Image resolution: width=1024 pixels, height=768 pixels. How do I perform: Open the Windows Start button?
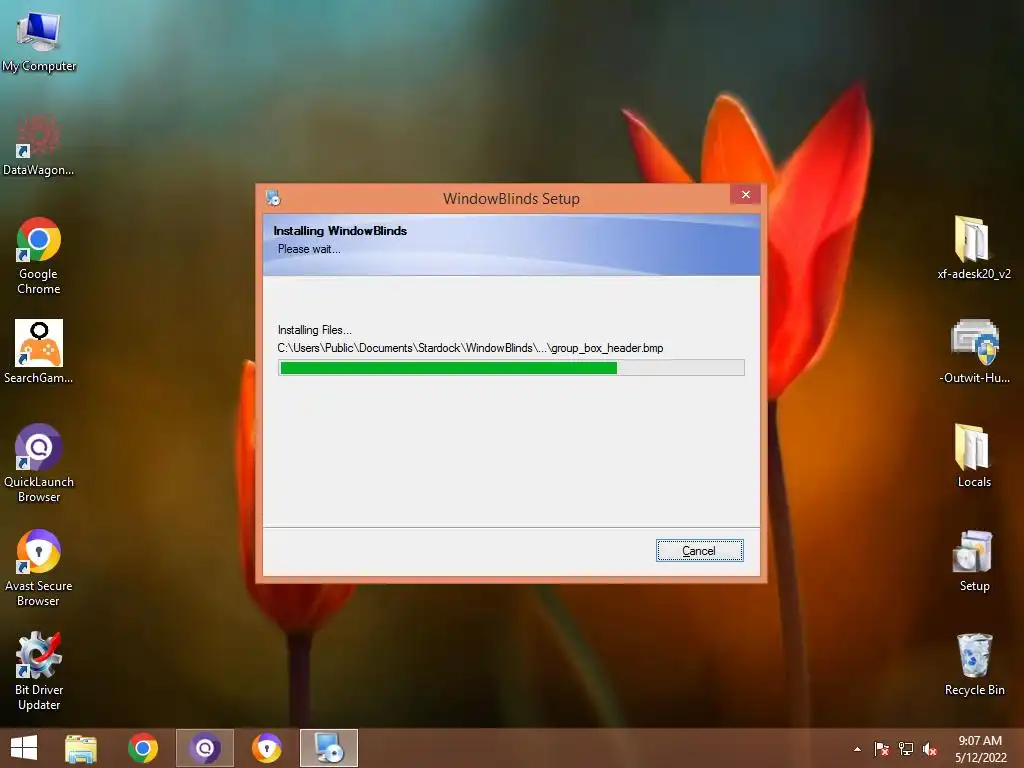coord(24,748)
